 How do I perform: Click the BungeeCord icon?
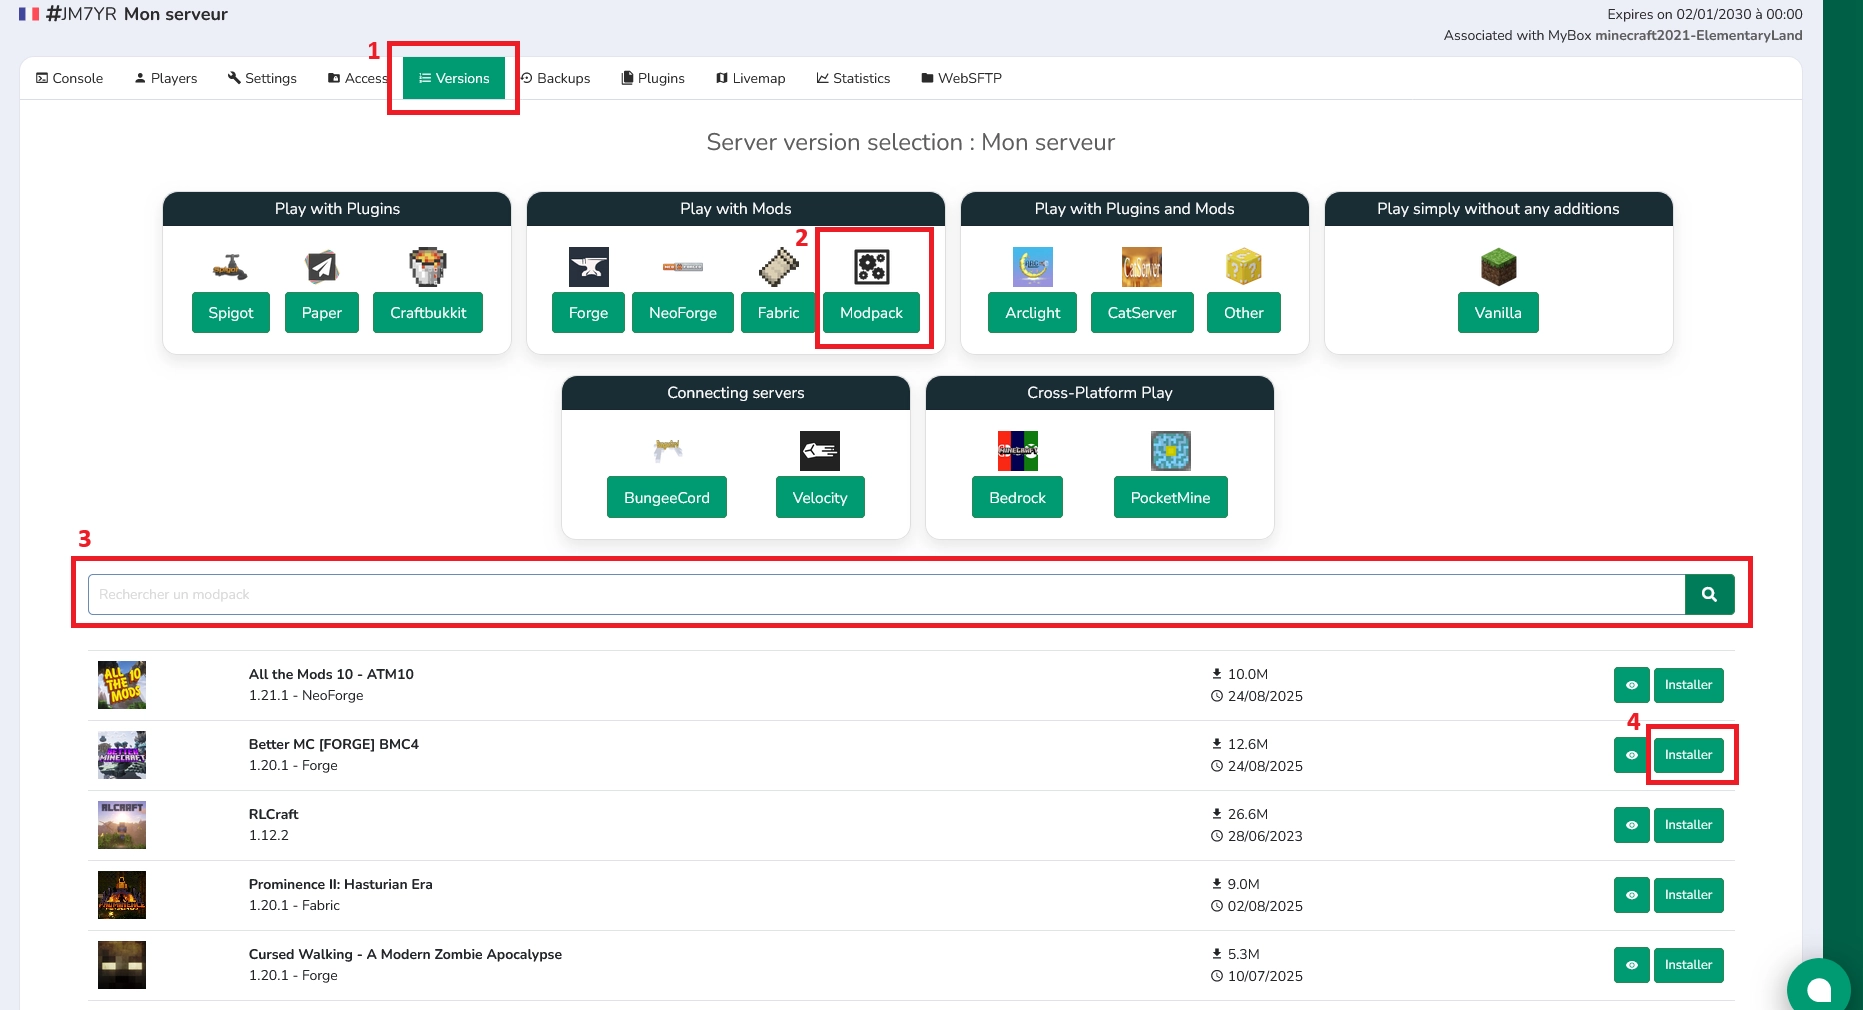click(667, 450)
